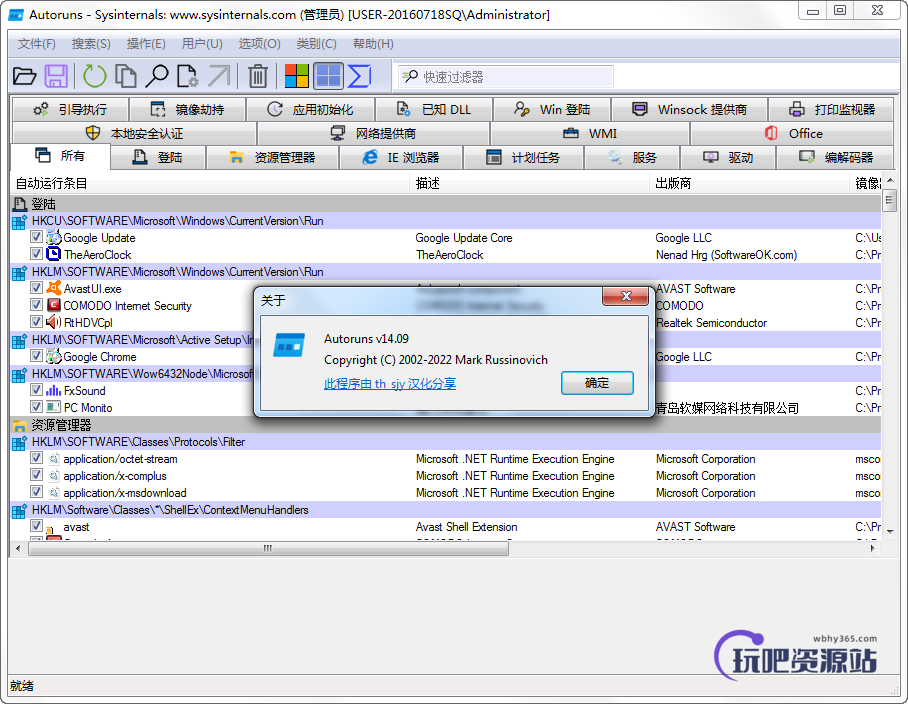The width and height of the screenshot is (908, 704).
Task: Click the FxSound bars icon
Action: coord(53,390)
